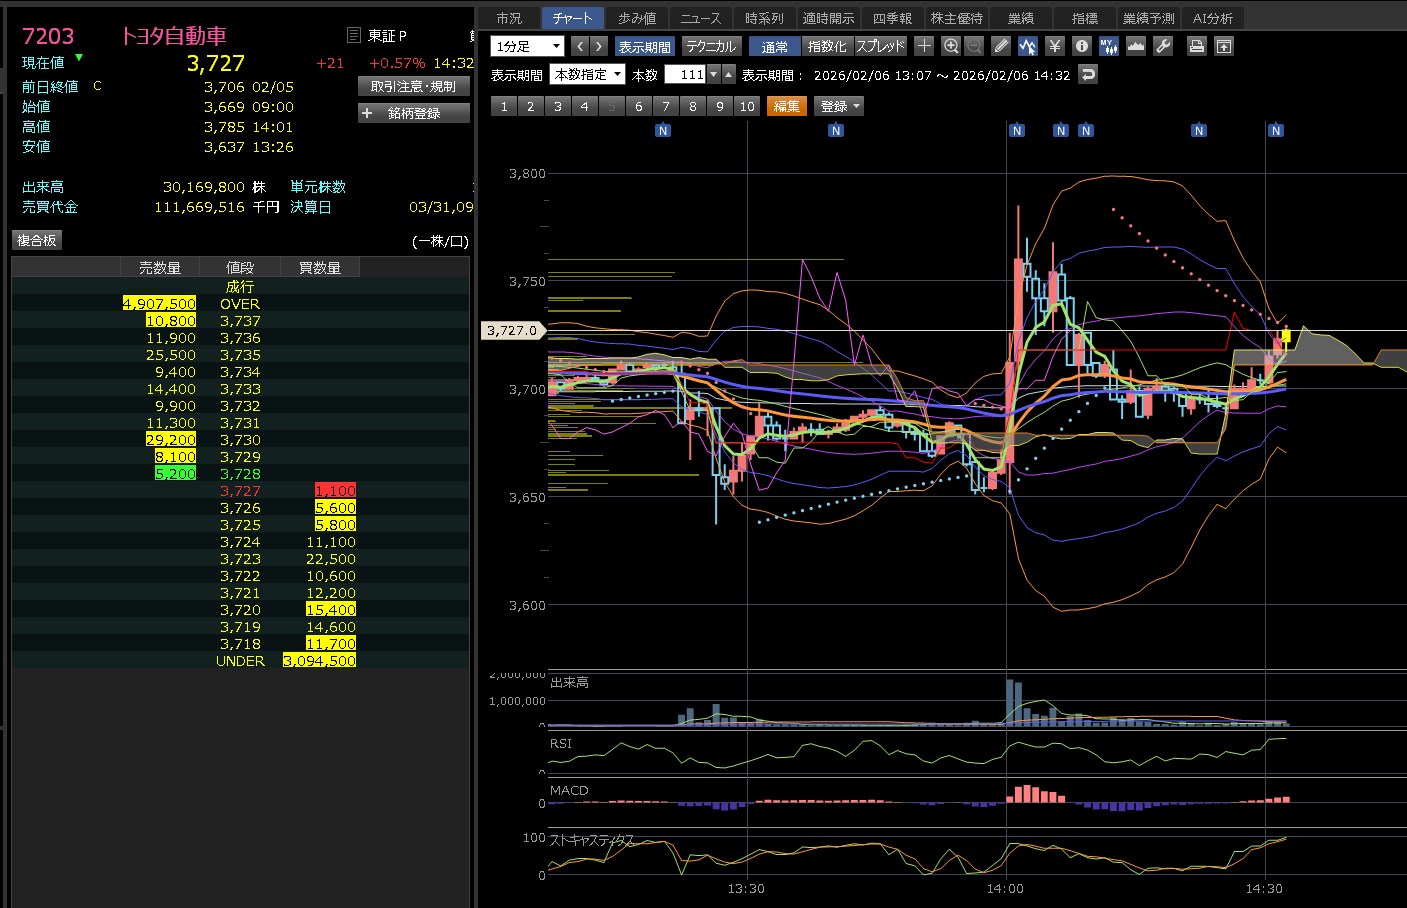This screenshot has width=1407, height=908.
Task: Switch to the ニュース tab
Action: click(700, 18)
